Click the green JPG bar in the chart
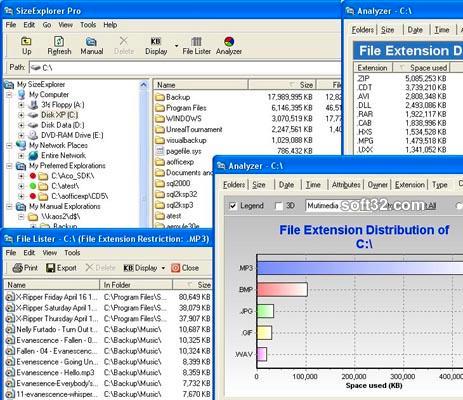The width and height of the screenshot is (463, 400). point(265,311)
